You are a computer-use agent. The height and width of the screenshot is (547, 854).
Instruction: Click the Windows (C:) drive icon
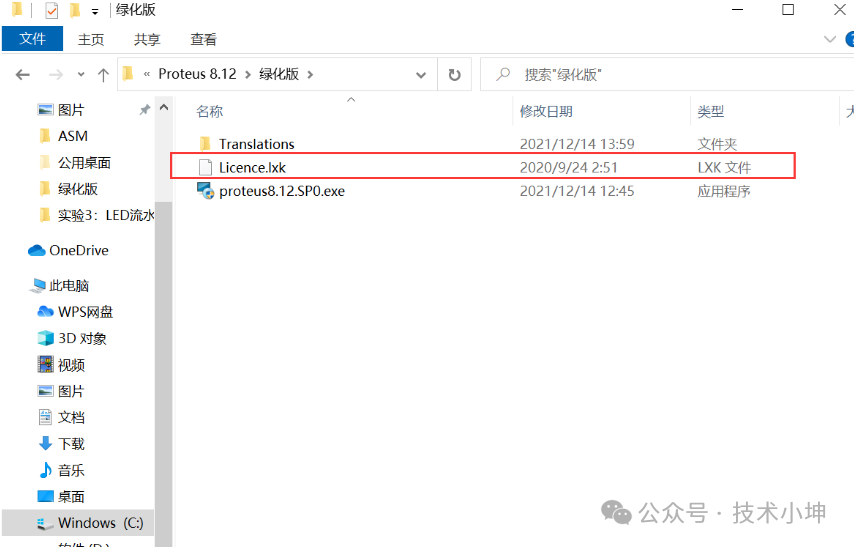(x=44, y=523)
